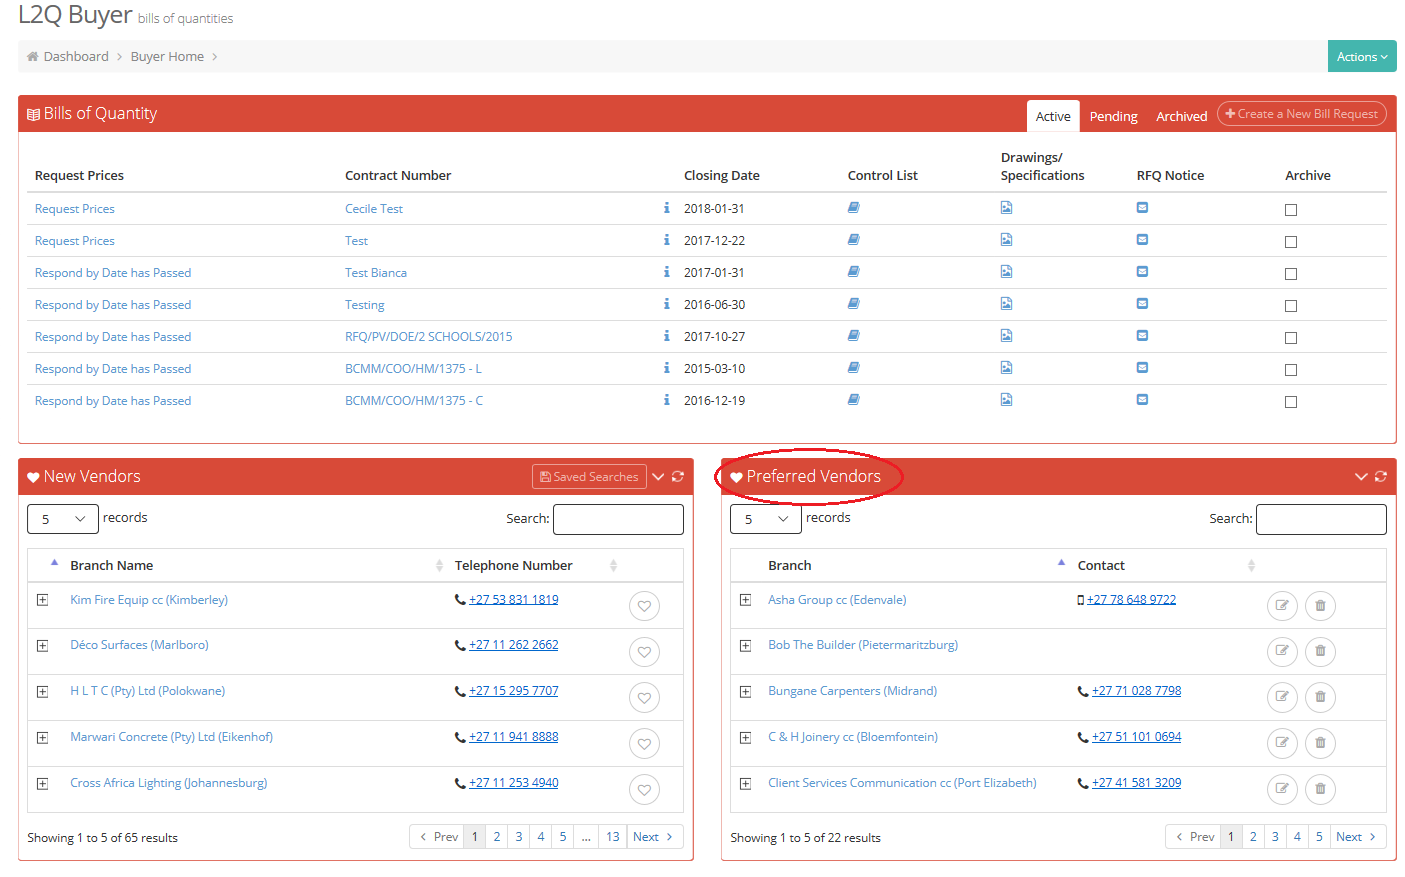Viewport: 1405px width, 877px height.
Task: Refresh the New Vendors panel
Action: click(678, 476)
